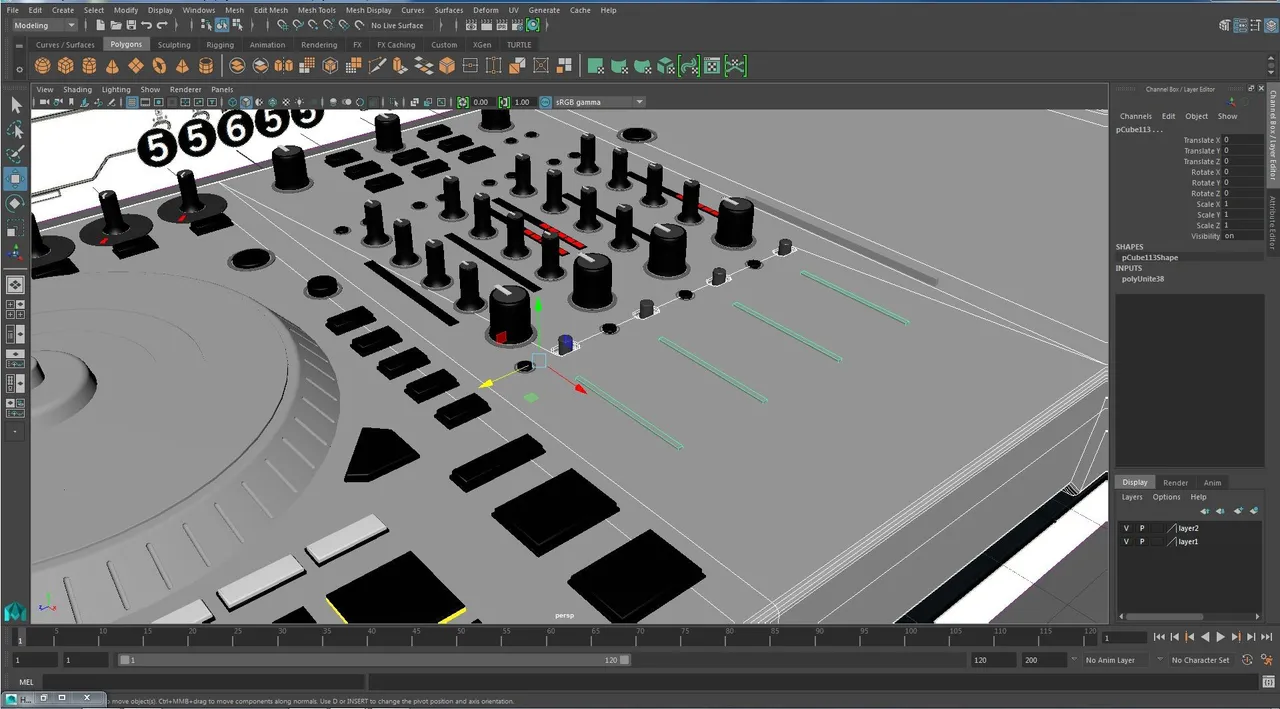Activate the Move tool in Tool Box
This screenshot has height=709, width=1280.
(x=16, y=179)
